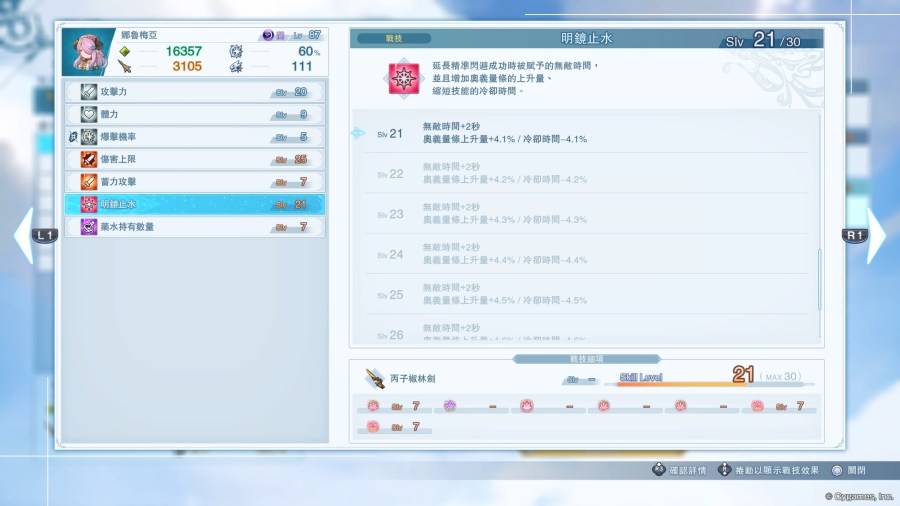
Task: Click the fourth sigil icon in the top row
Action: pos(603,406)
